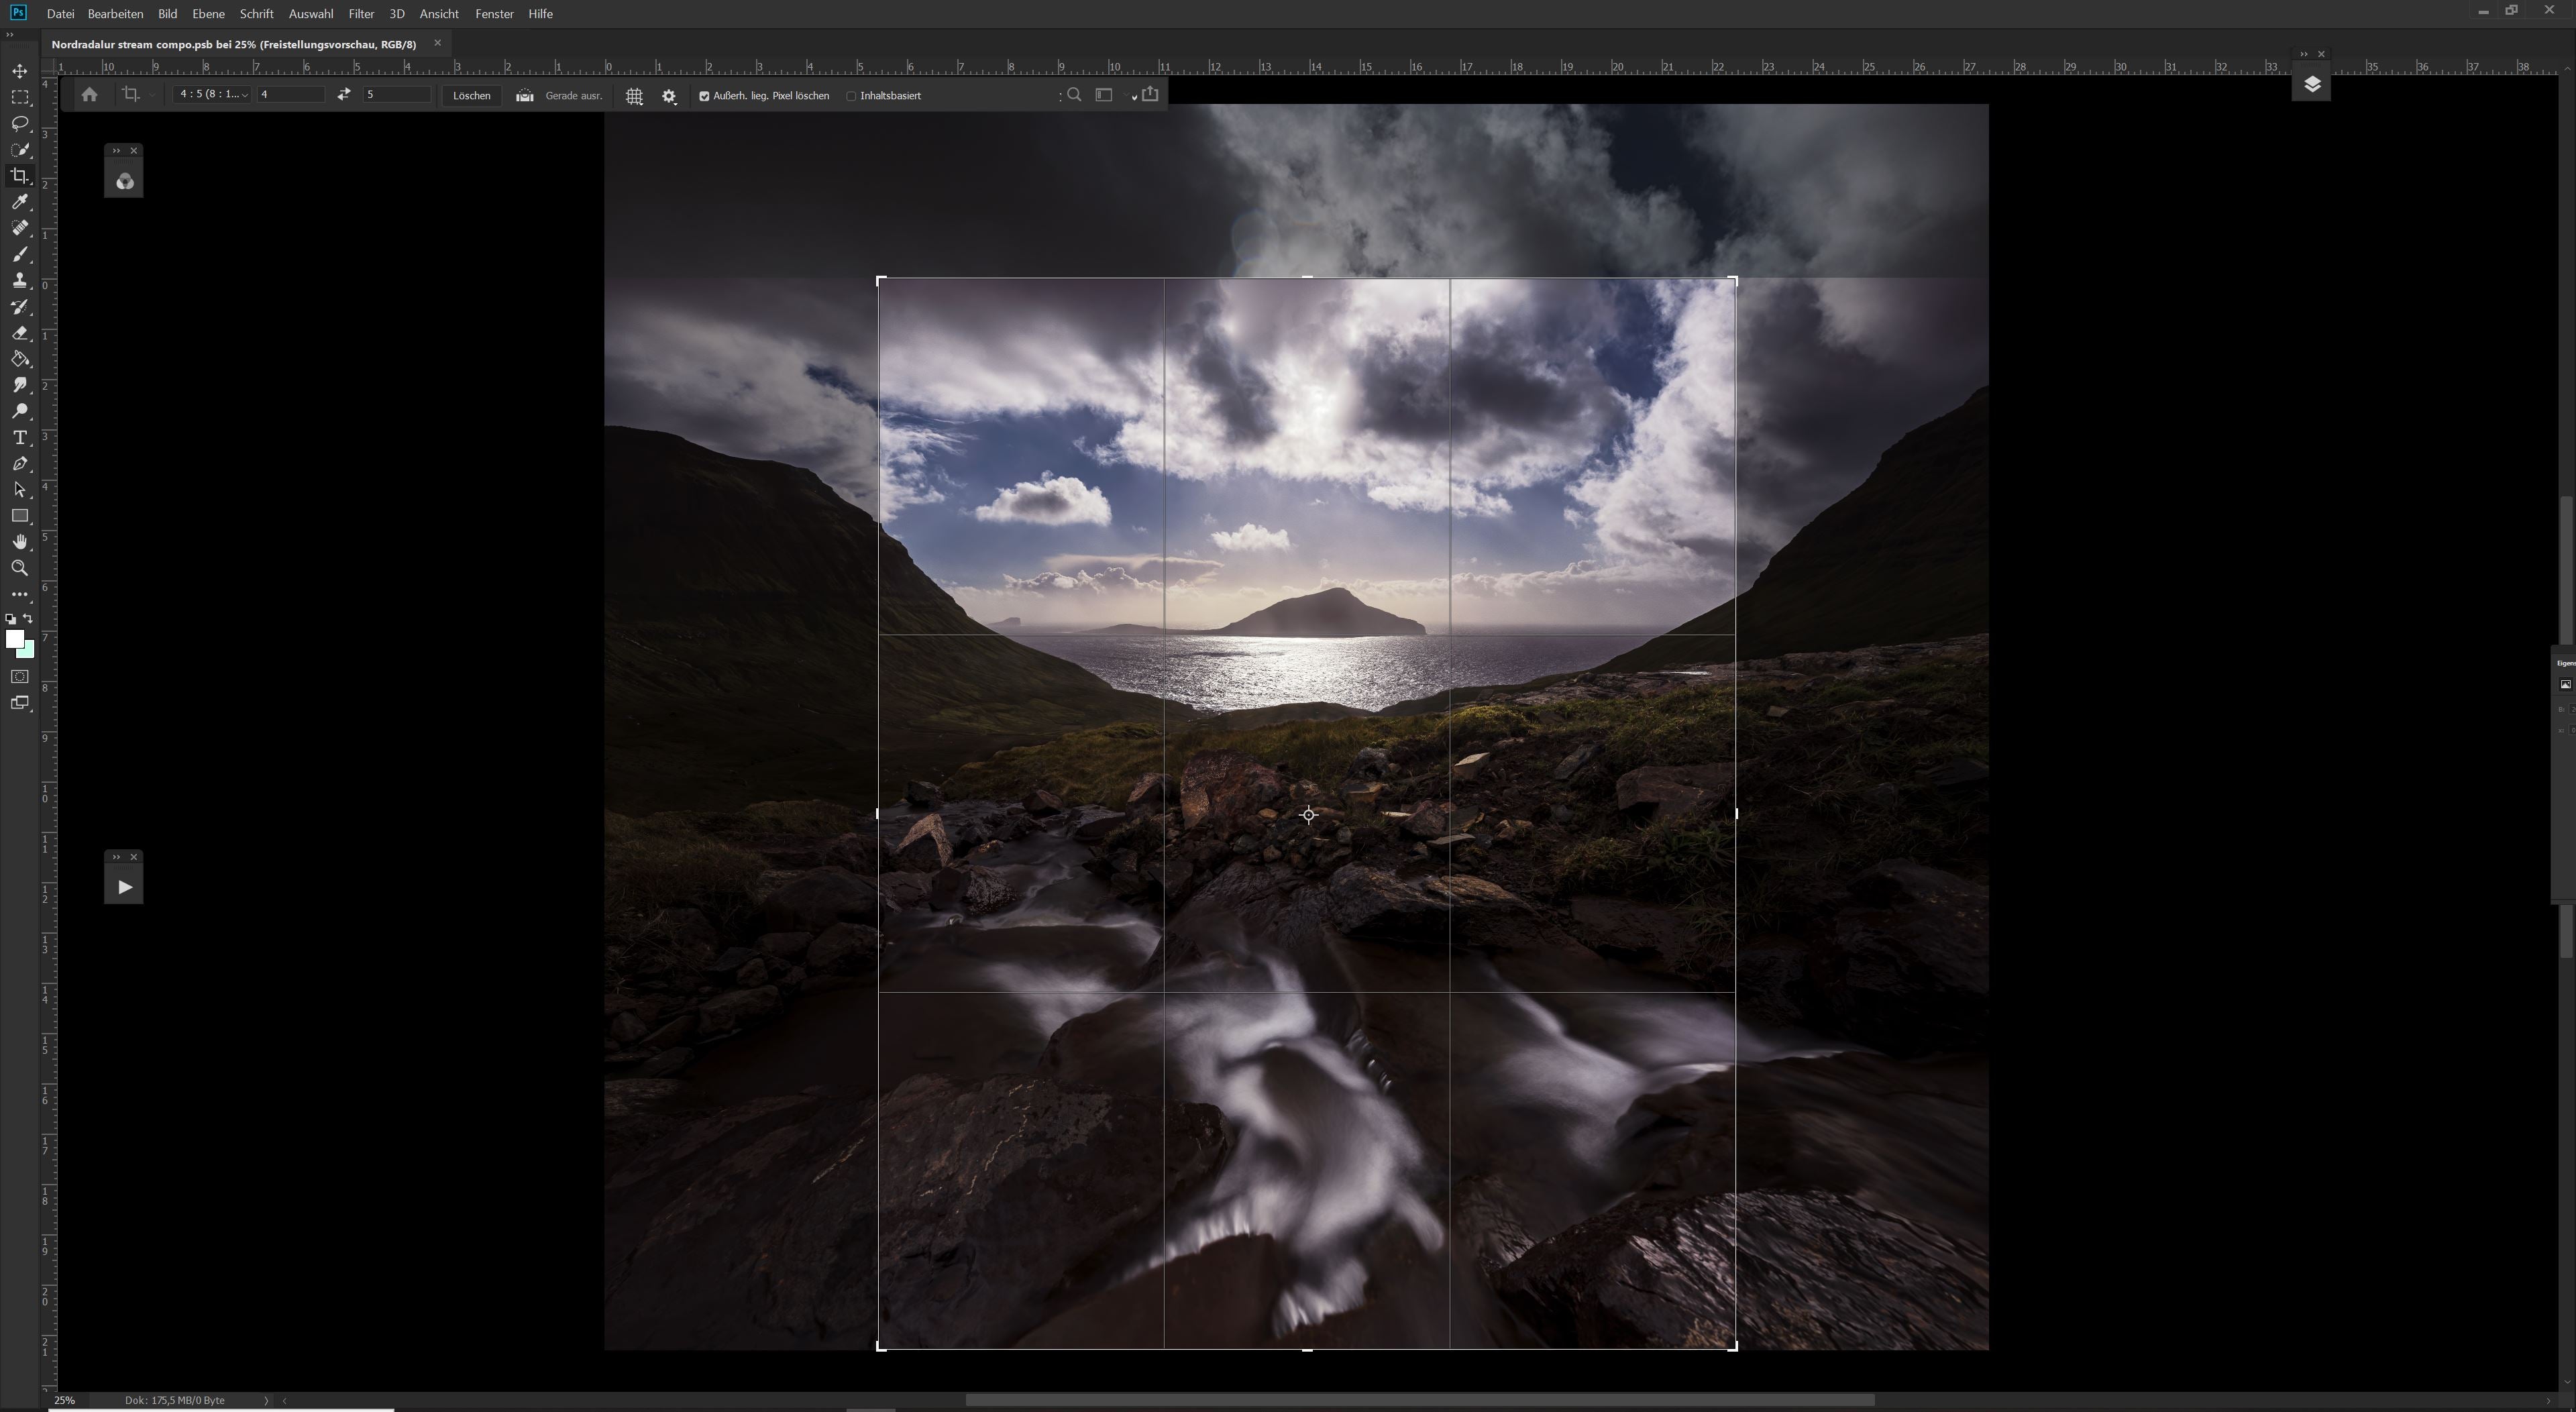The width and height of the screenshot is (2576, 1412).
Task: Choose the Clone Stamp tool
Action: pyautogui.click(x=20, y=280)
